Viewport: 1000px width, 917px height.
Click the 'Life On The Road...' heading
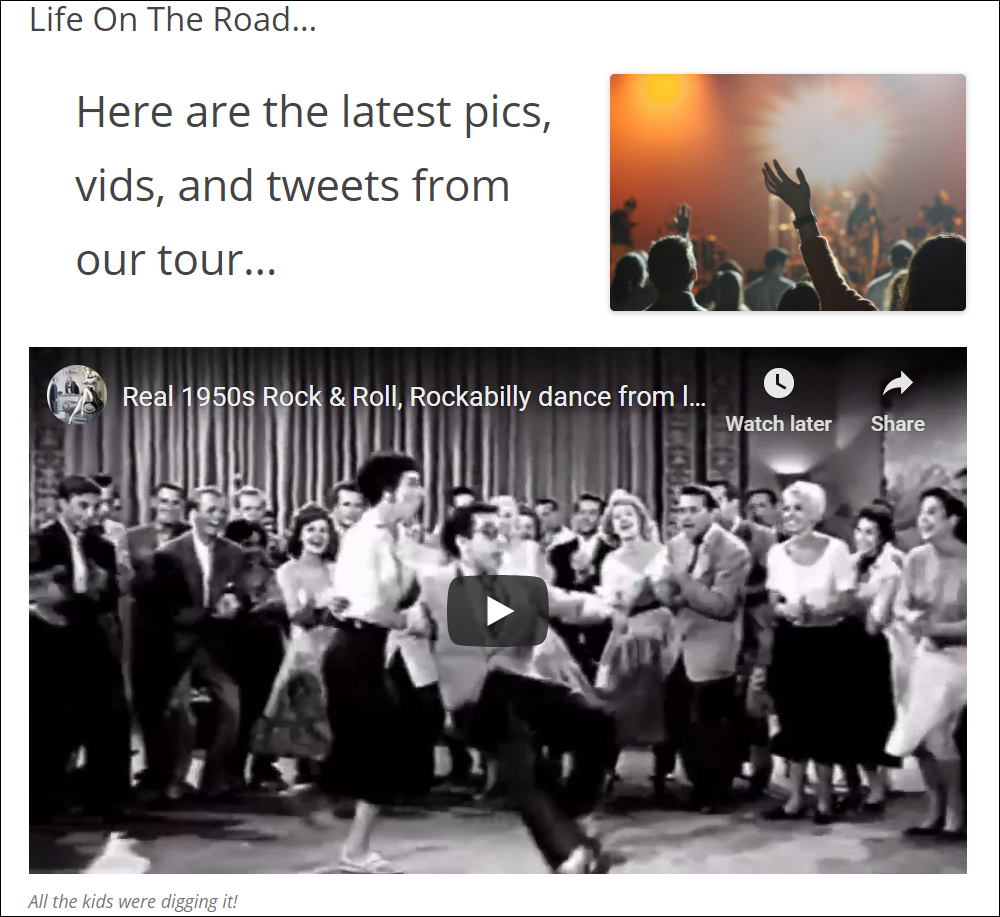(x=173, y=20)
